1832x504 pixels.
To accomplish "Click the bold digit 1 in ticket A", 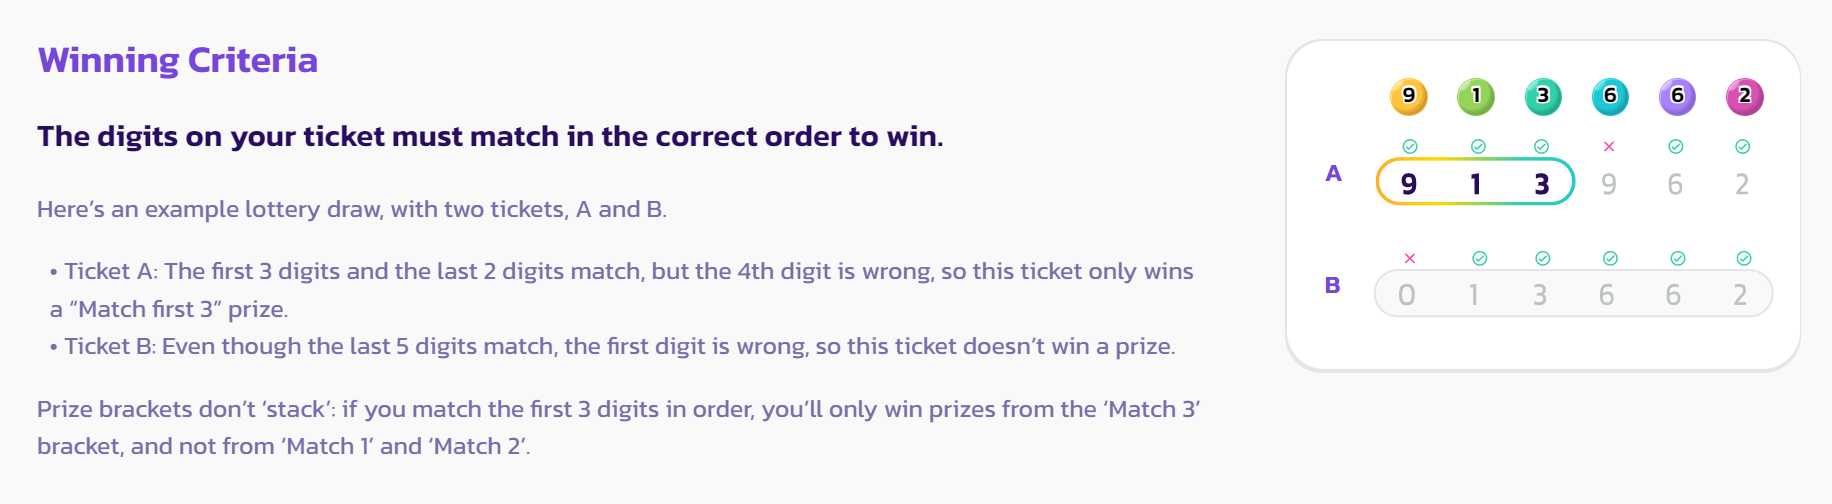I will click(1475, 184).
